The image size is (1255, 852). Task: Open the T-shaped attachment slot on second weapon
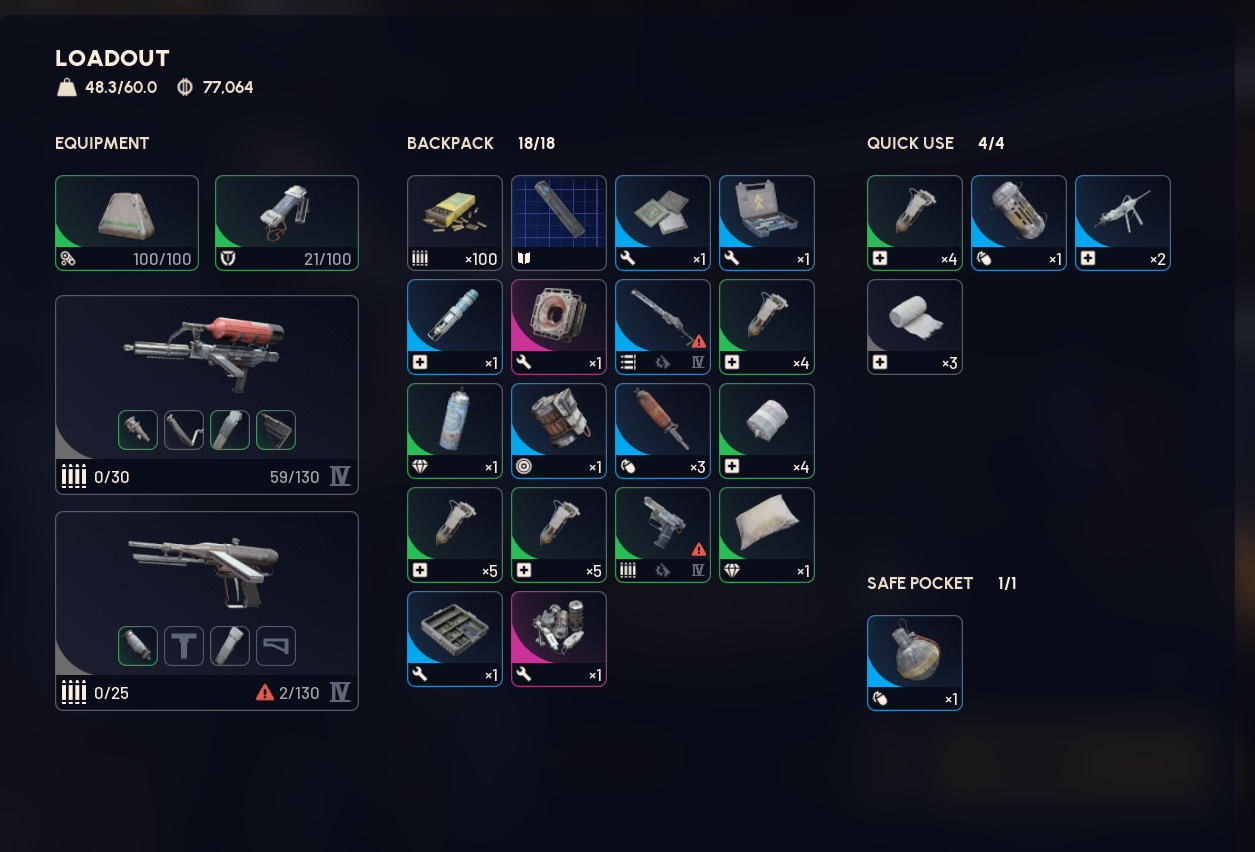coord(184,646)
